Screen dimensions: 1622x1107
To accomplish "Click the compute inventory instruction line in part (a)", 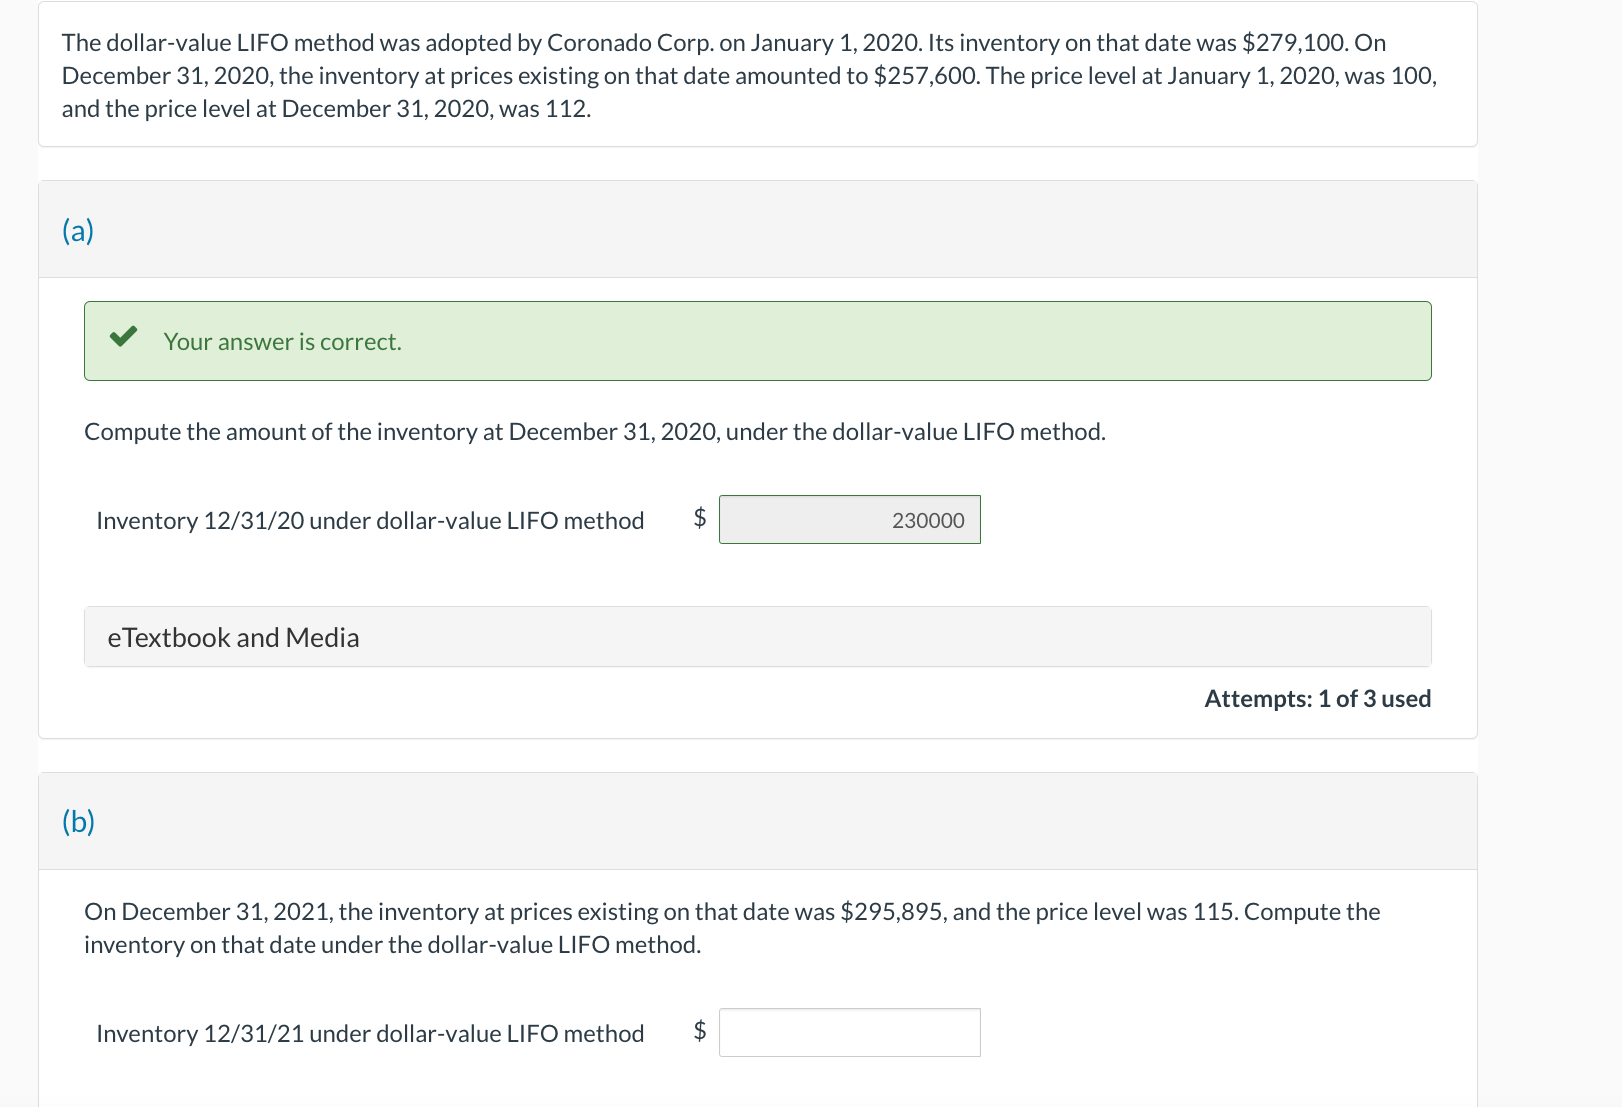I will tap(595, 431).
